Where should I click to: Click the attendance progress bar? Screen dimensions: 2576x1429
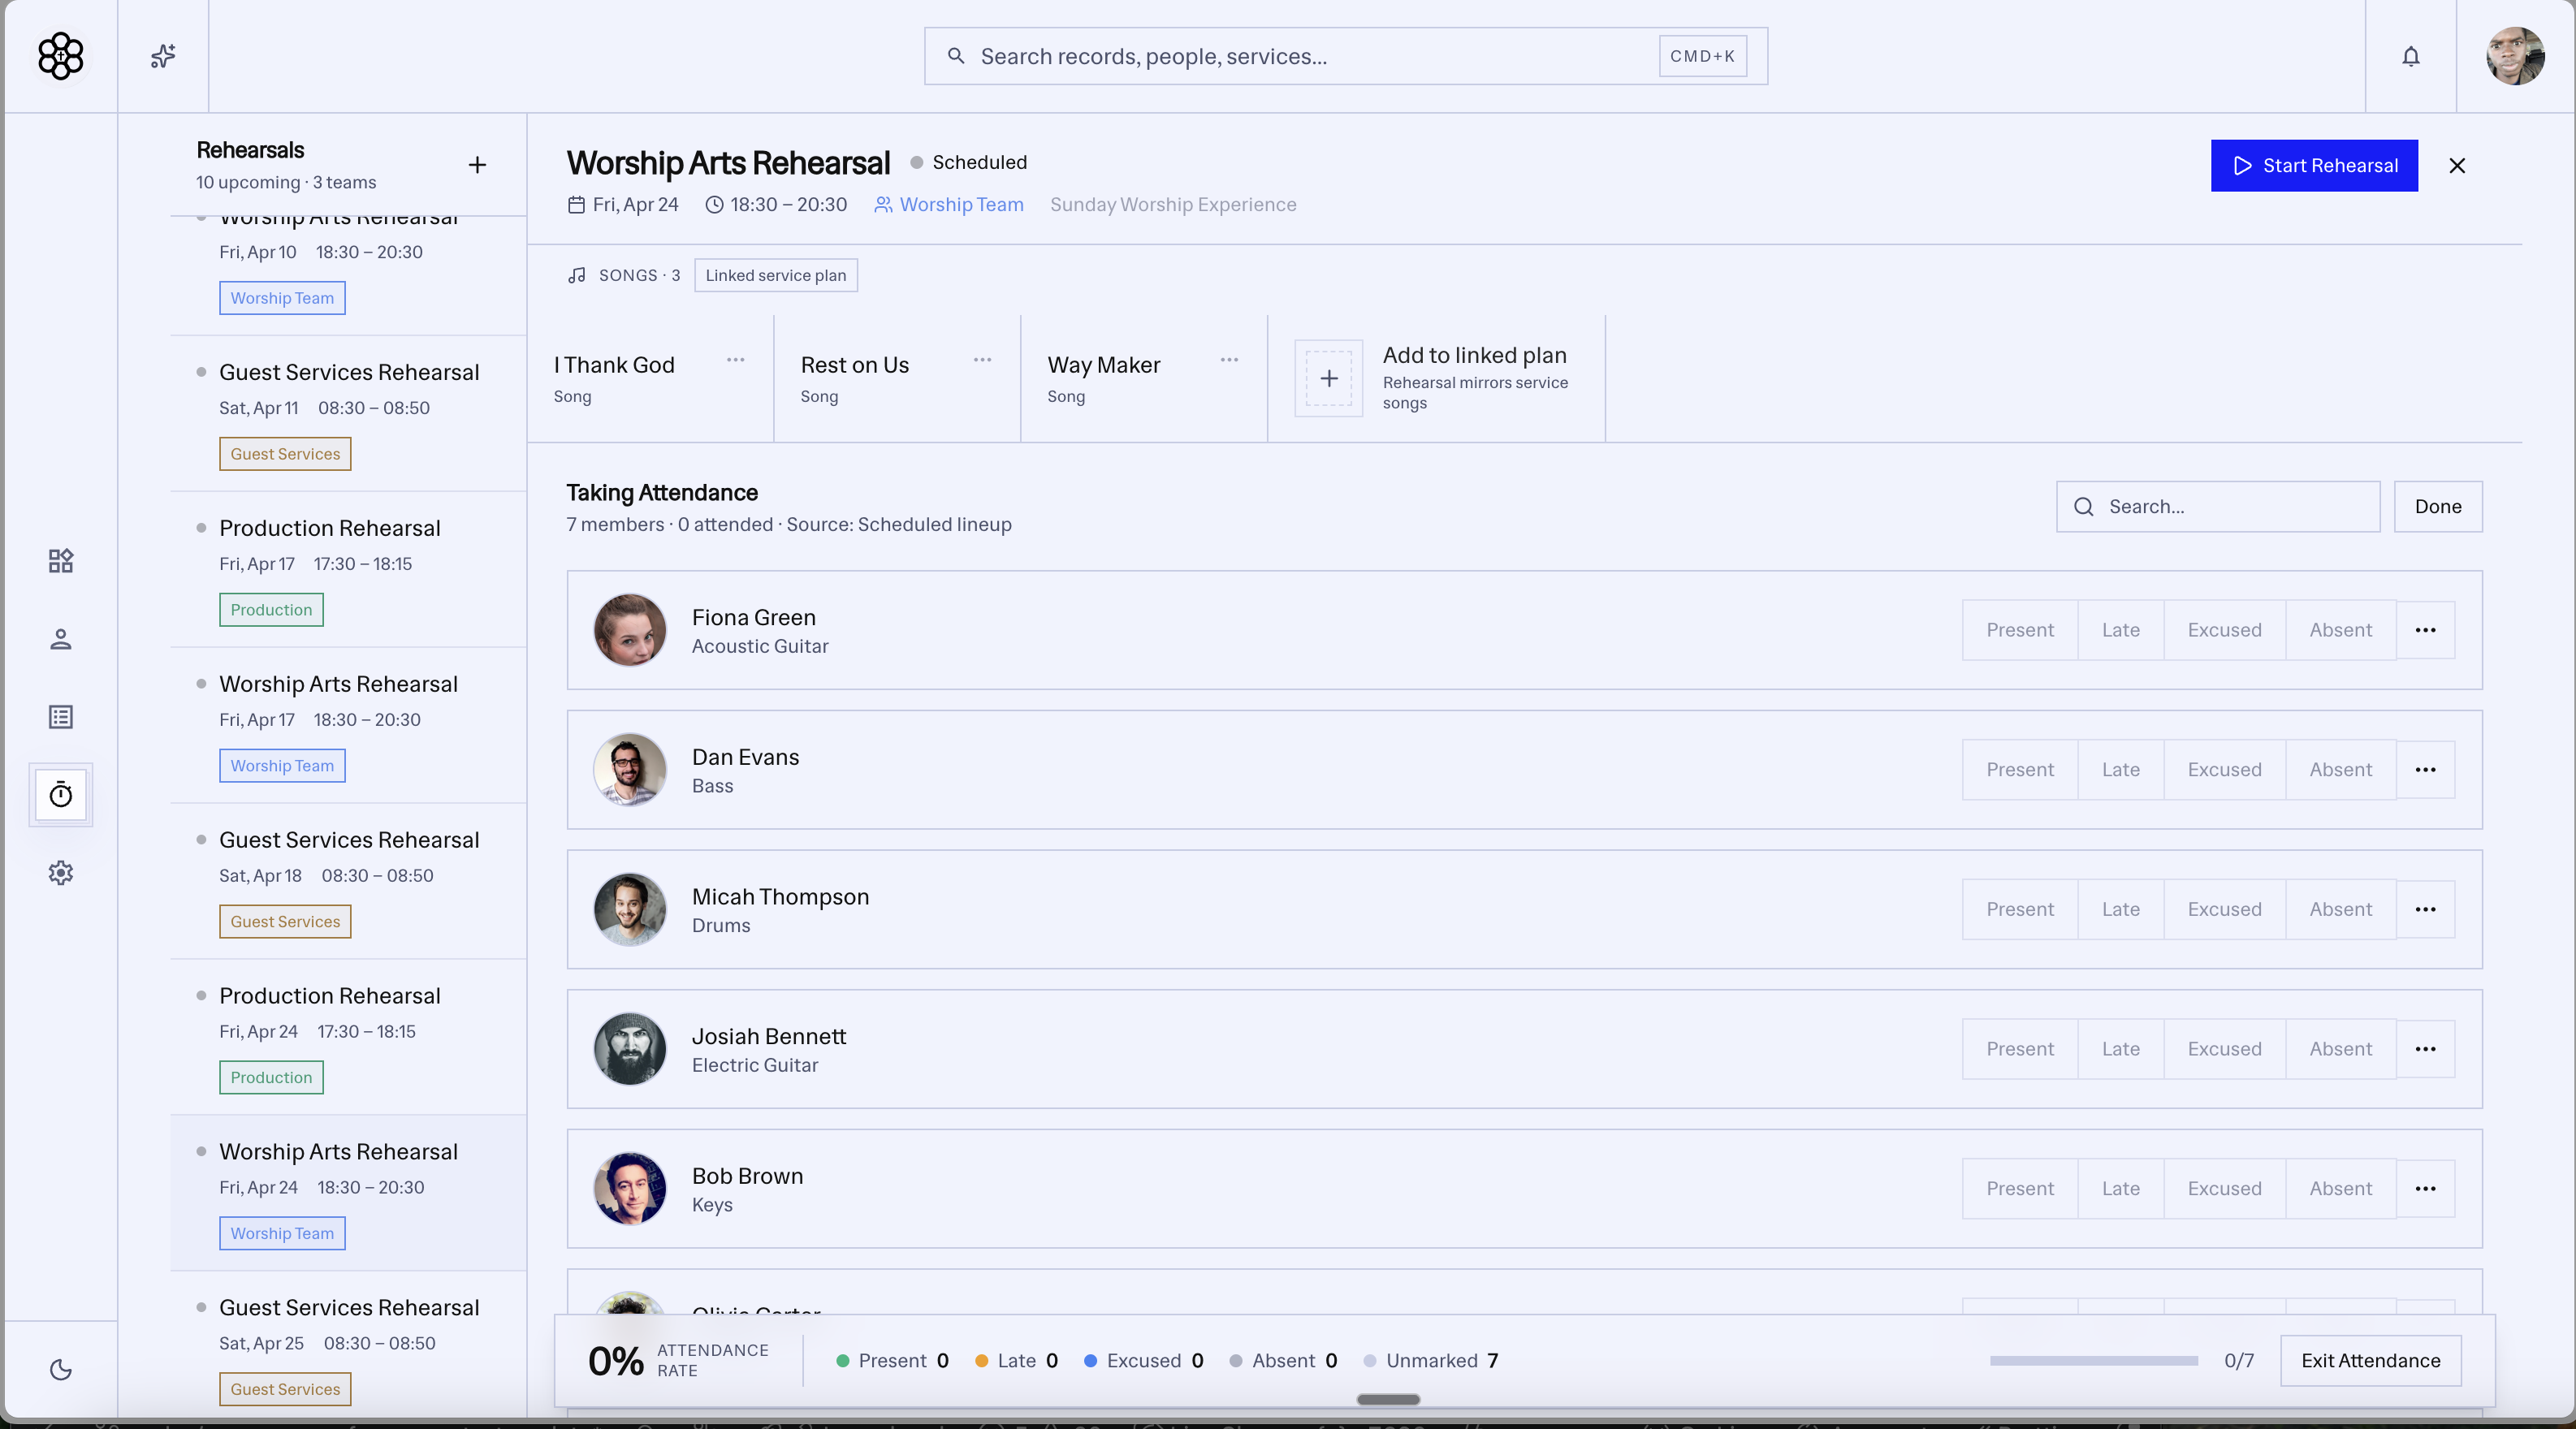[2093, 1361]
